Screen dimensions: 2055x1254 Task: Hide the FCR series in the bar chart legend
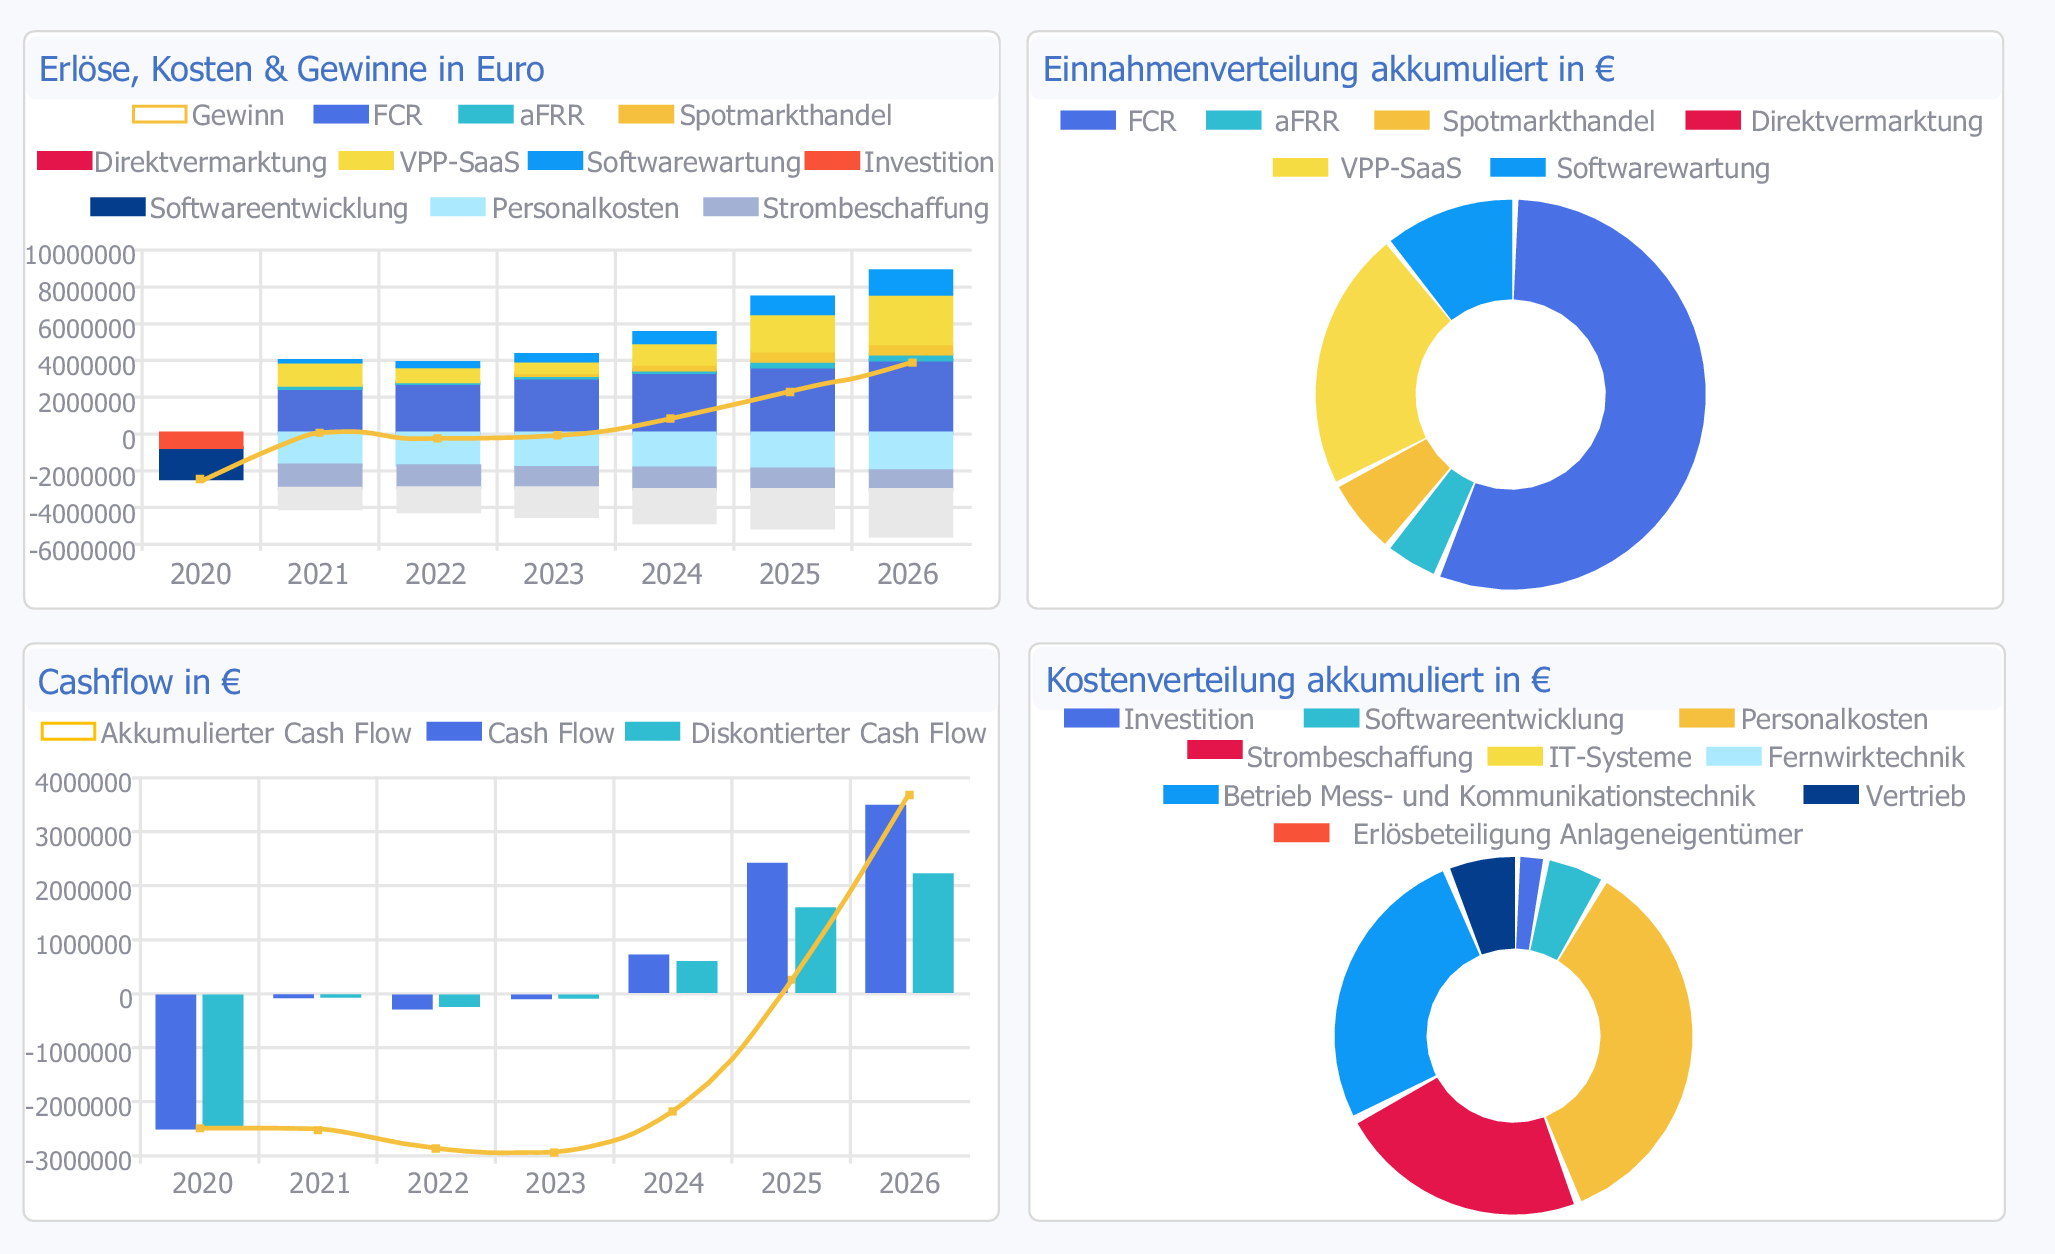341,115
